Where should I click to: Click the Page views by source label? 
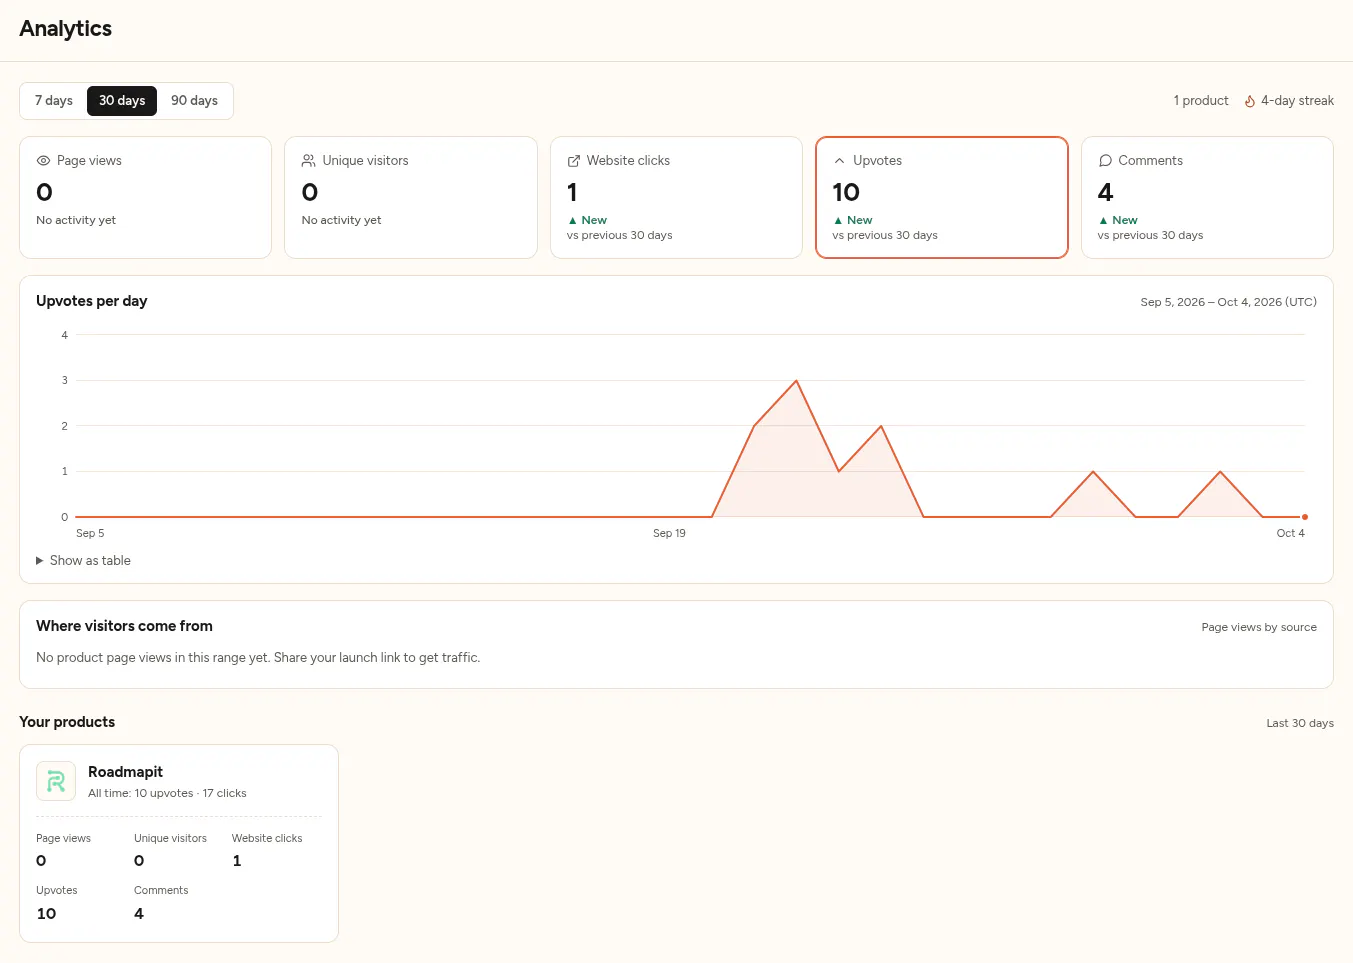click(1259, 627)
